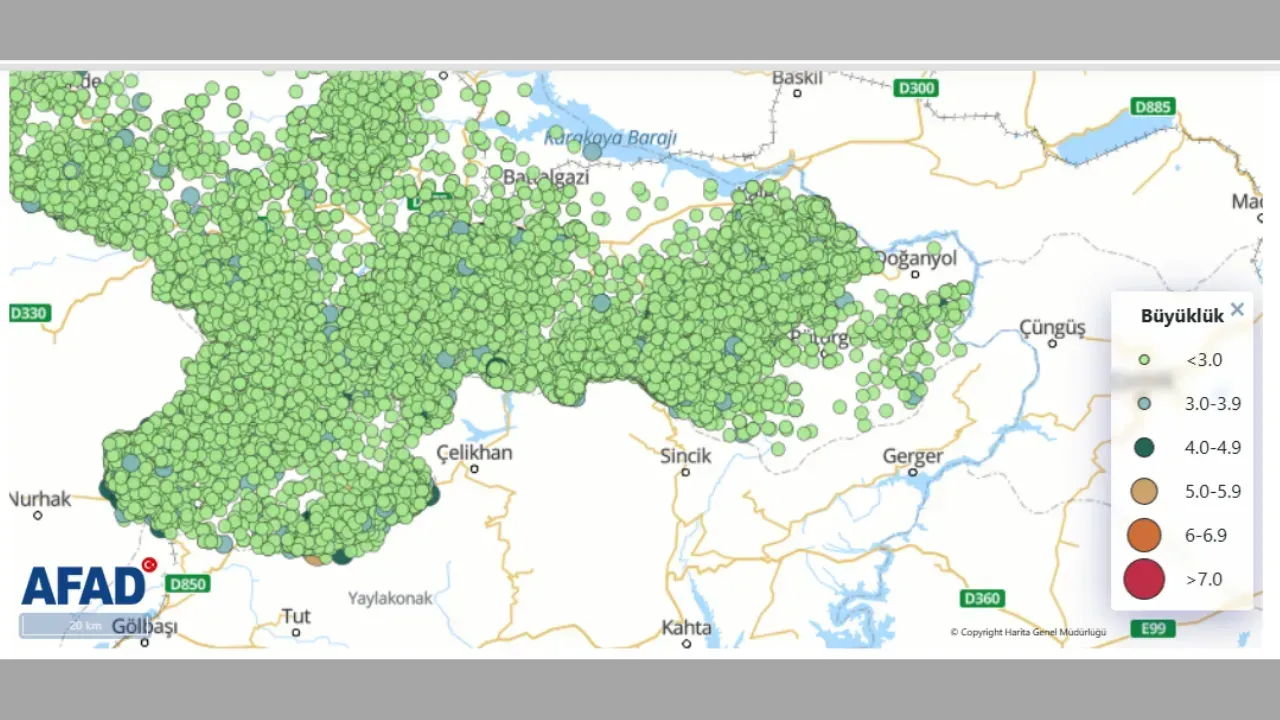Viewport: 1280px width, 720px height.
Task: Click the E99 route marker
Action: point(1153,628)
